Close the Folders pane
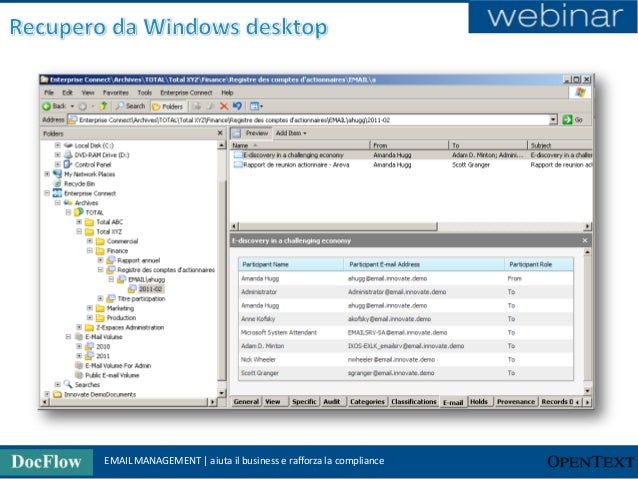 pos(220,133)
